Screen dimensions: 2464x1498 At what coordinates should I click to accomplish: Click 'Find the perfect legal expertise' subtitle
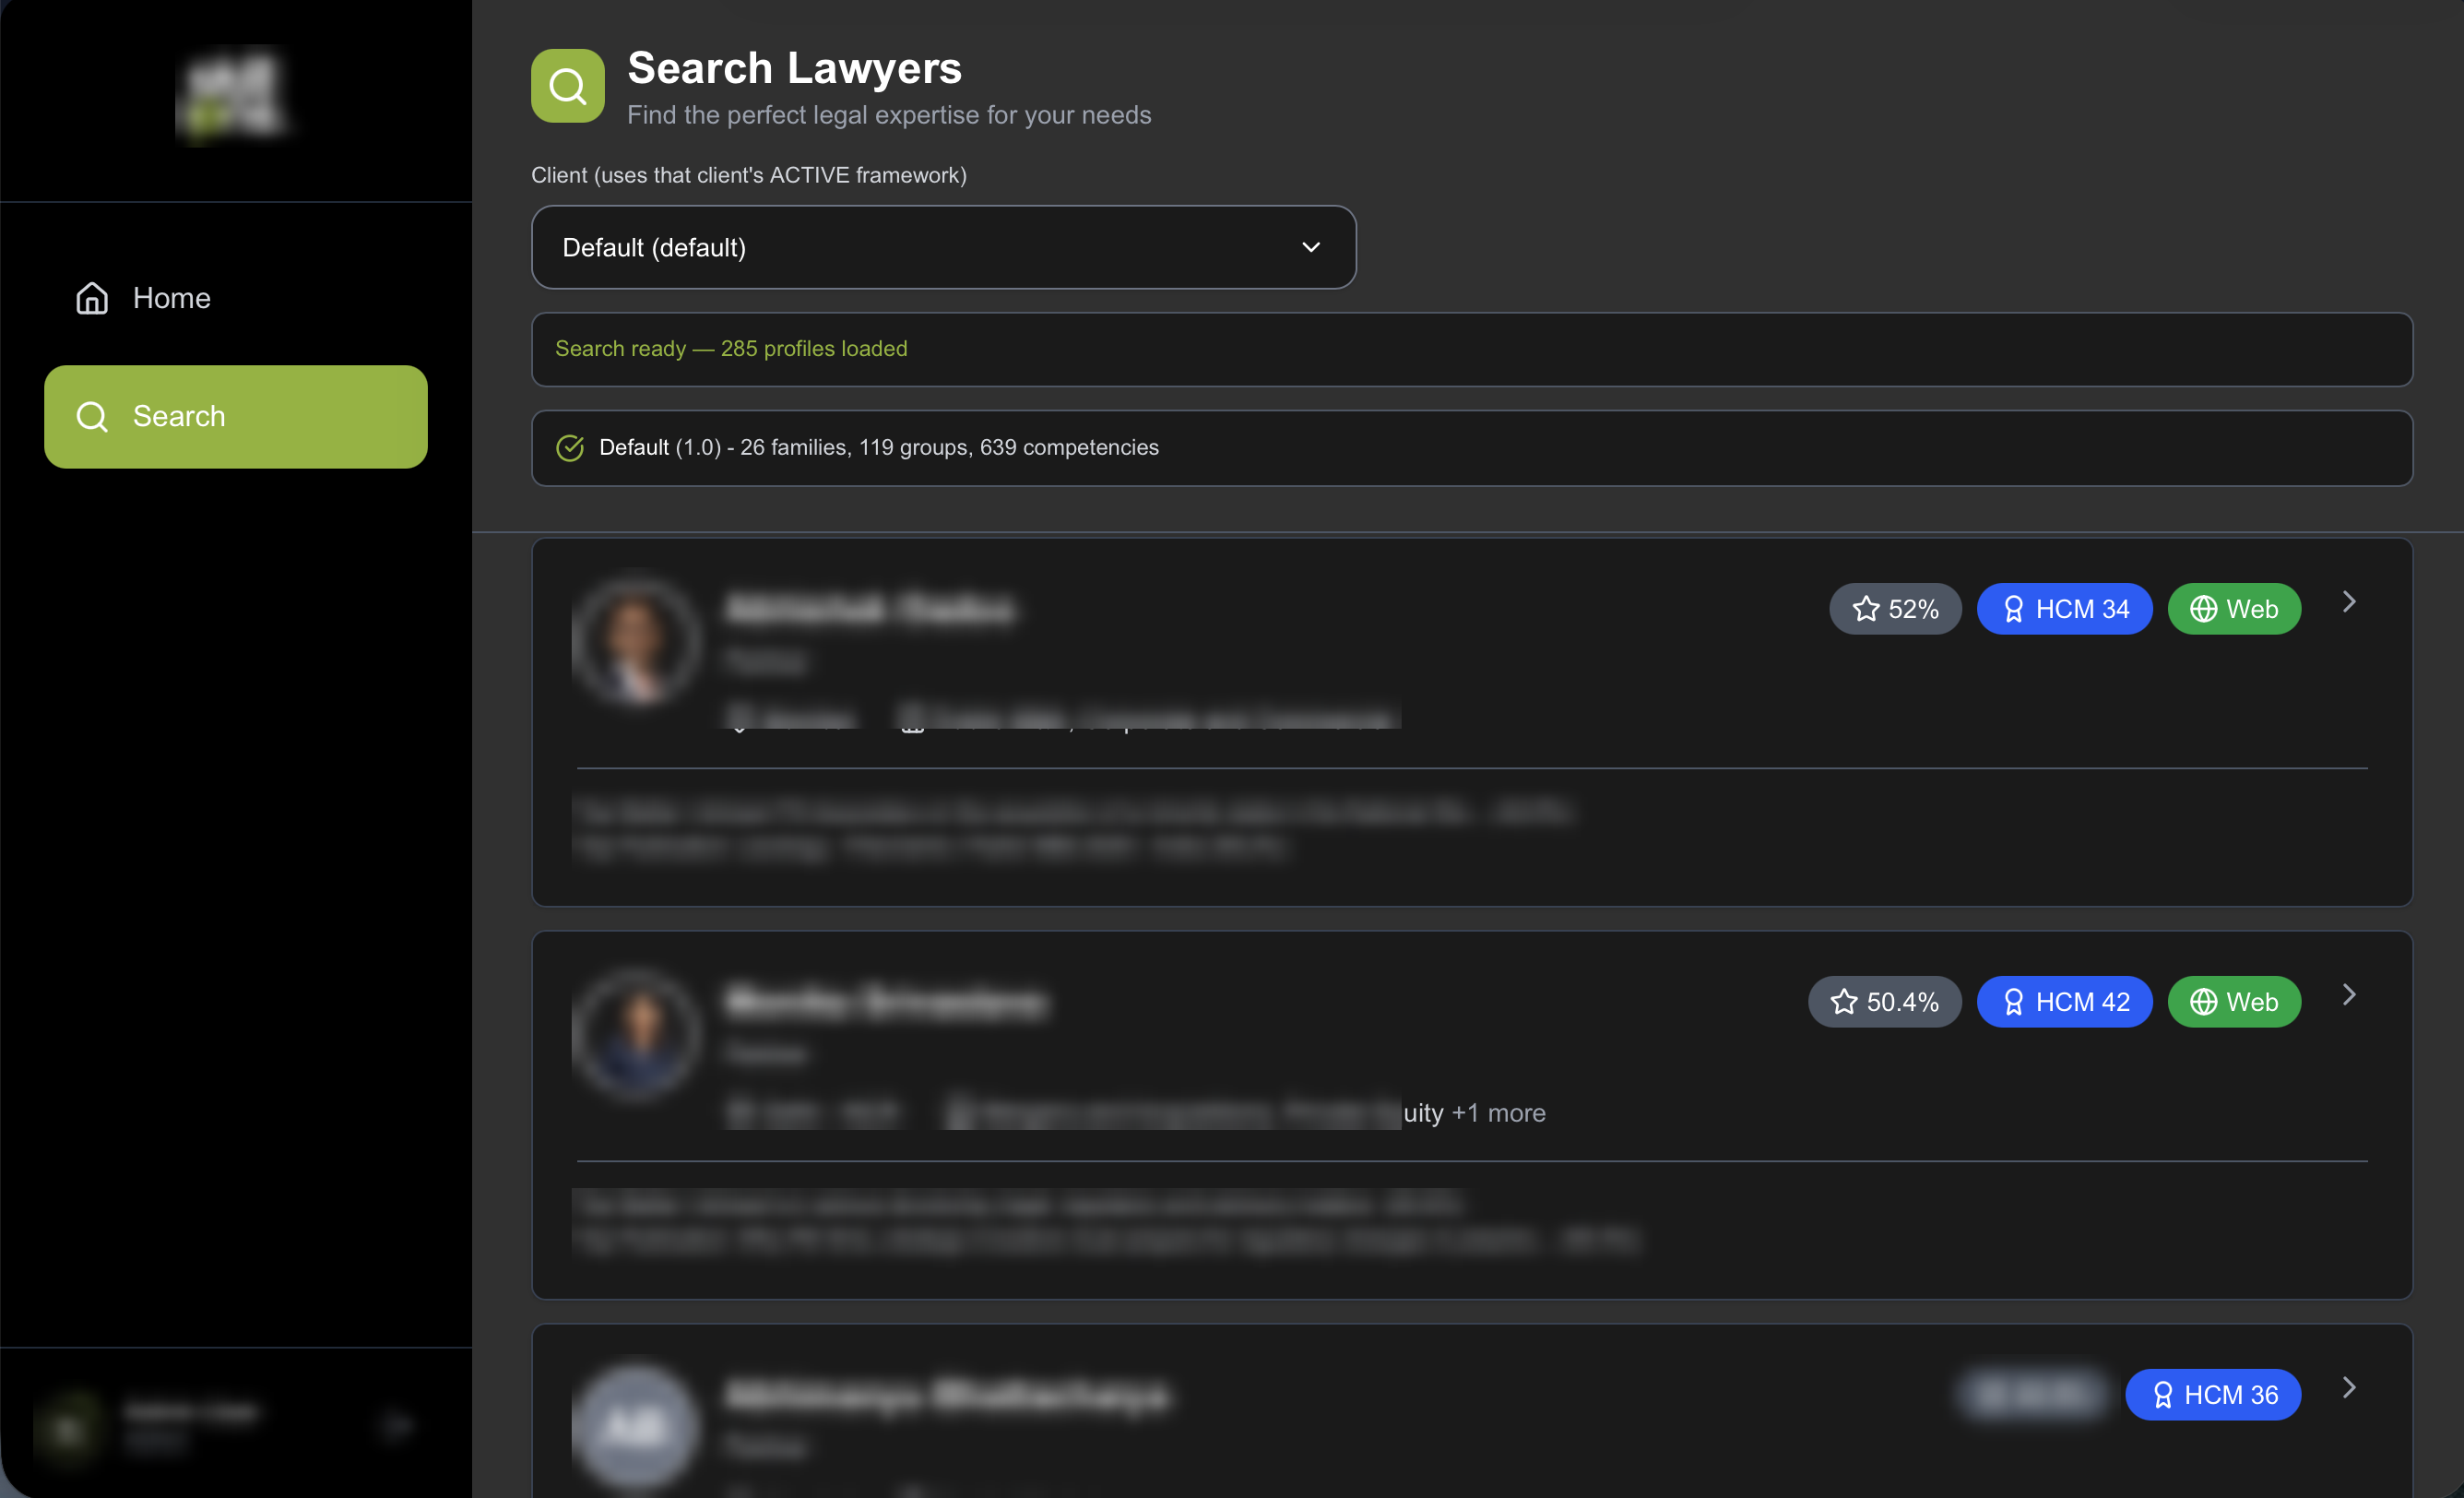[889, 115]
